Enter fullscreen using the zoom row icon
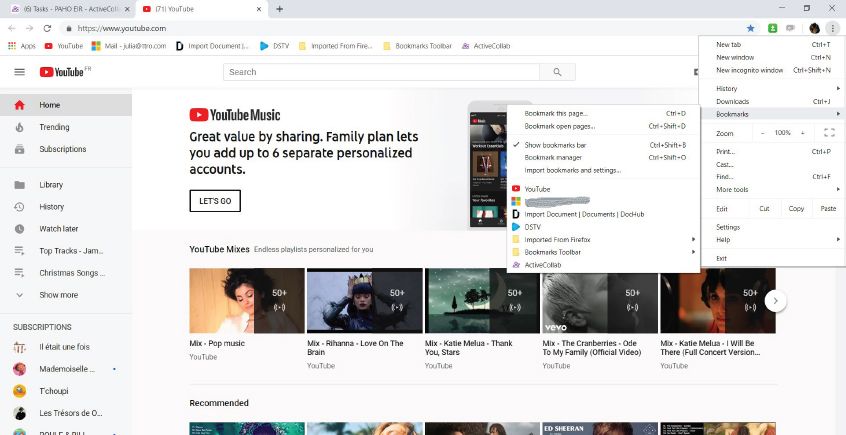This screenshot has width=846, height=435. pos(827,133)
